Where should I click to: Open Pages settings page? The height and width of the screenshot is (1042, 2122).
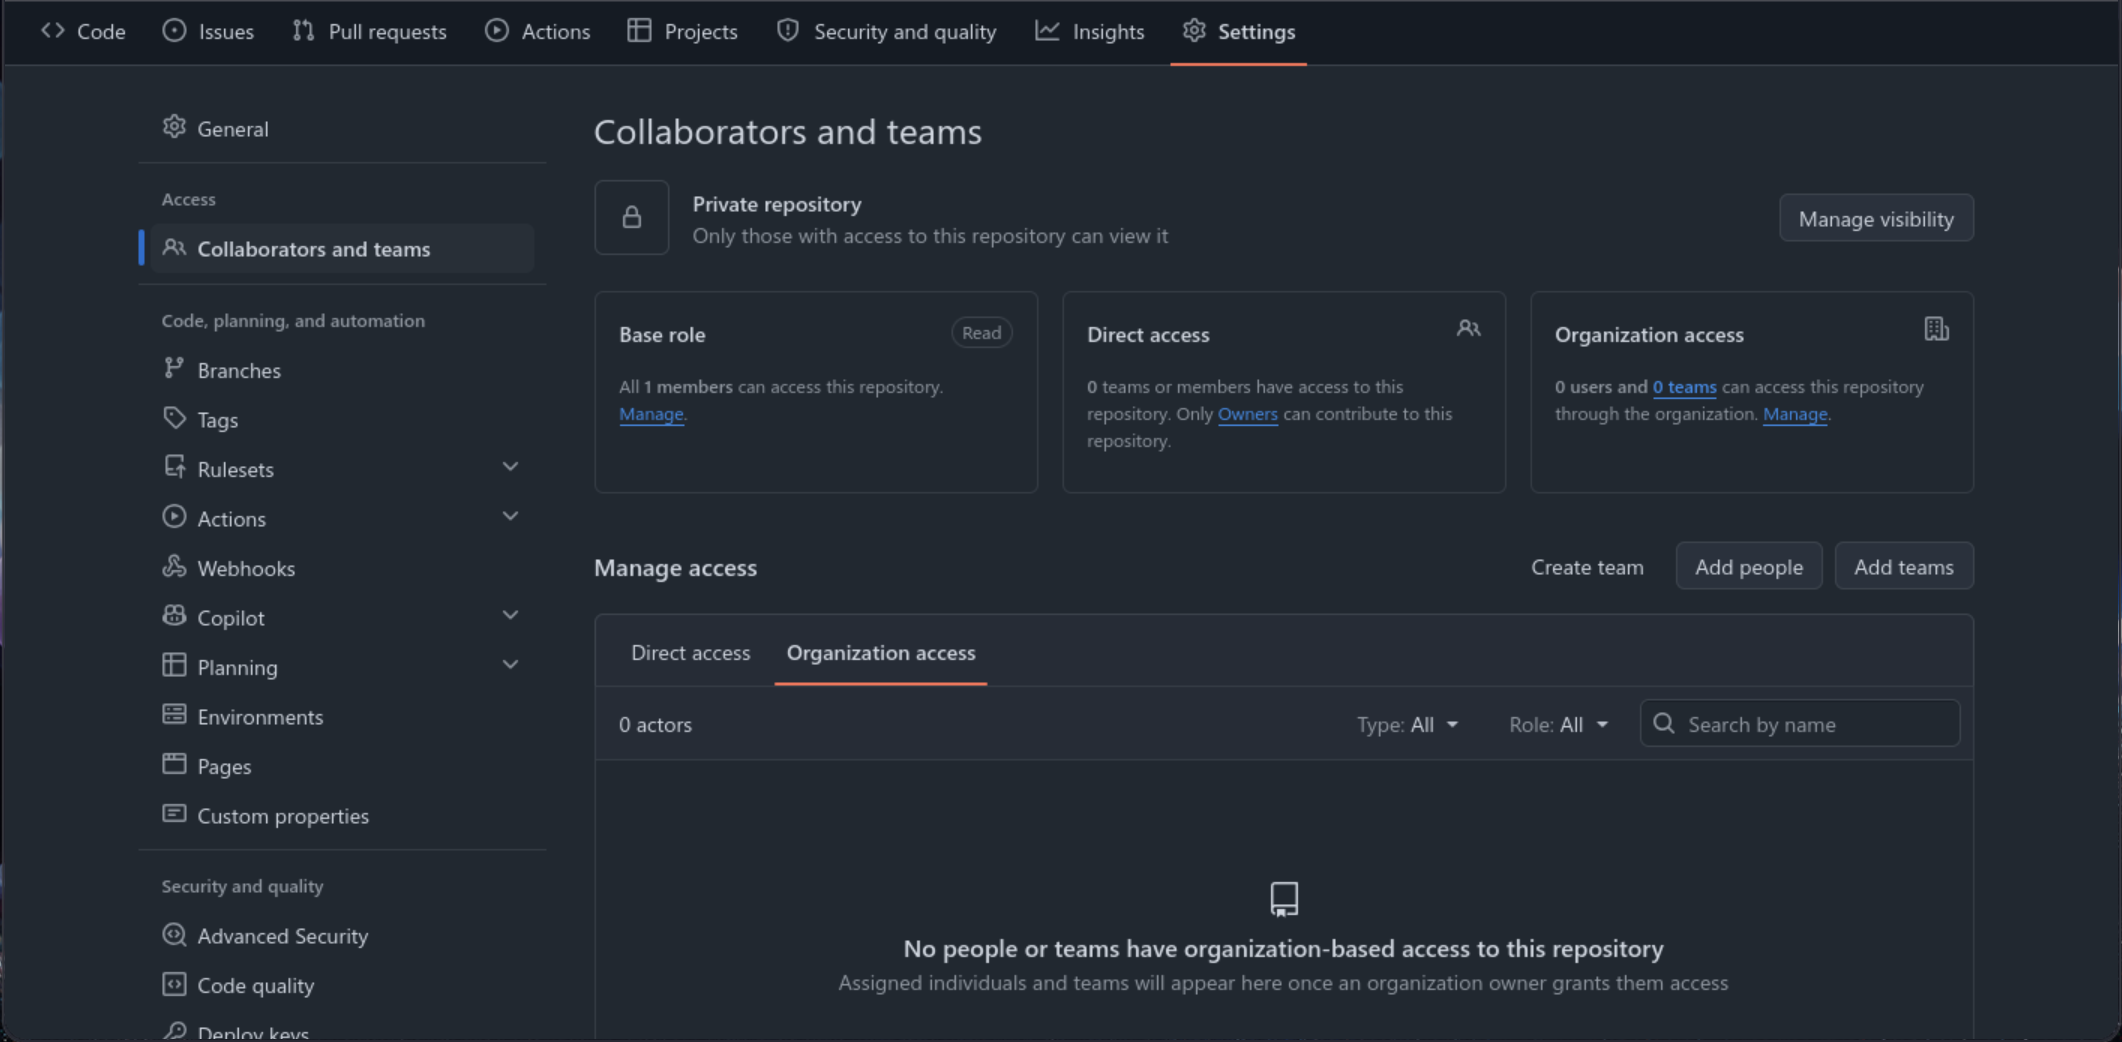pyautogui.click(x=343, y=766)
